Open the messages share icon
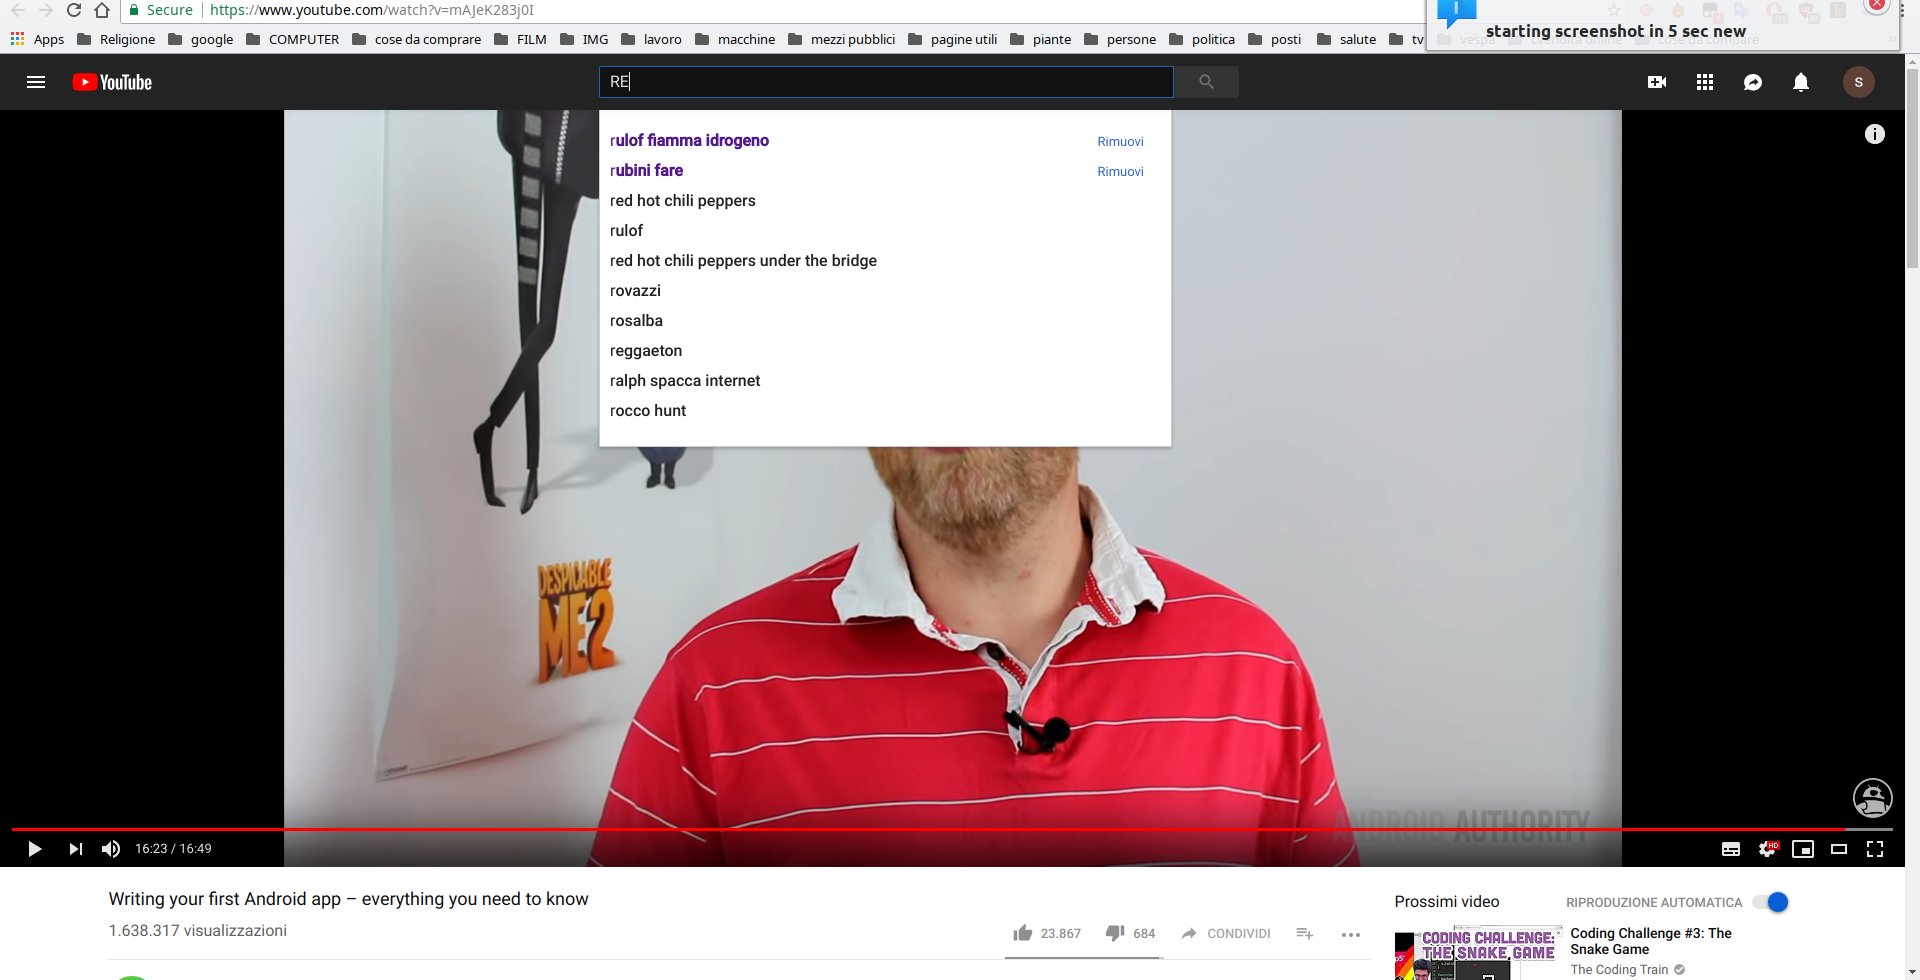Viewport: 1920px width, 980px height. click(x=1753, y=82)
